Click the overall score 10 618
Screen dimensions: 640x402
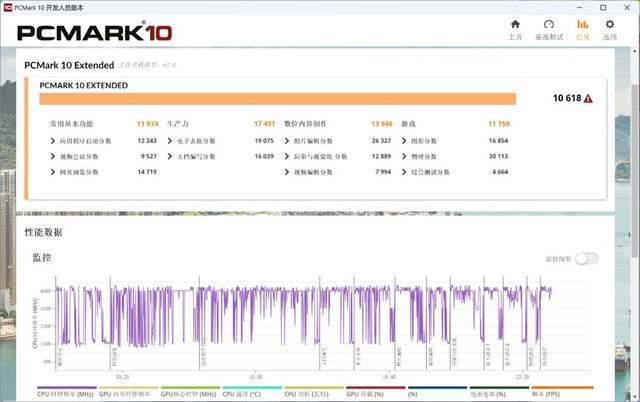[x=567, y=98]
